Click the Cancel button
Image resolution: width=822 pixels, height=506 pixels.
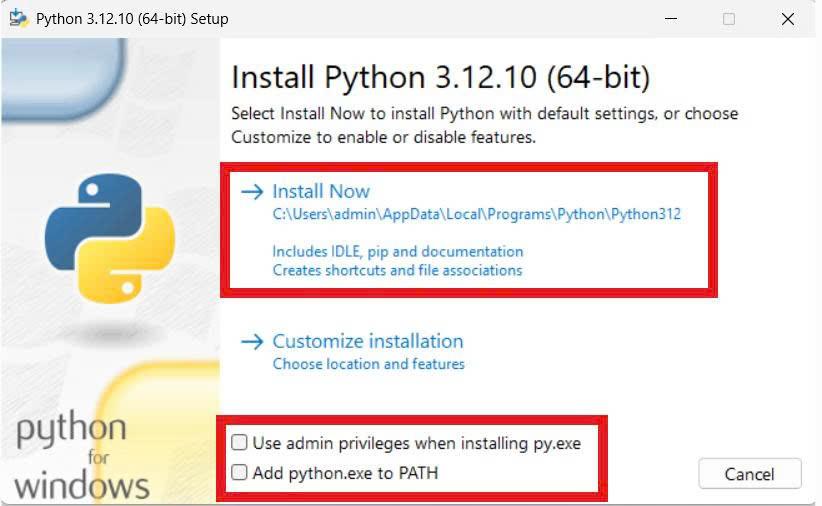pos(750,474)
